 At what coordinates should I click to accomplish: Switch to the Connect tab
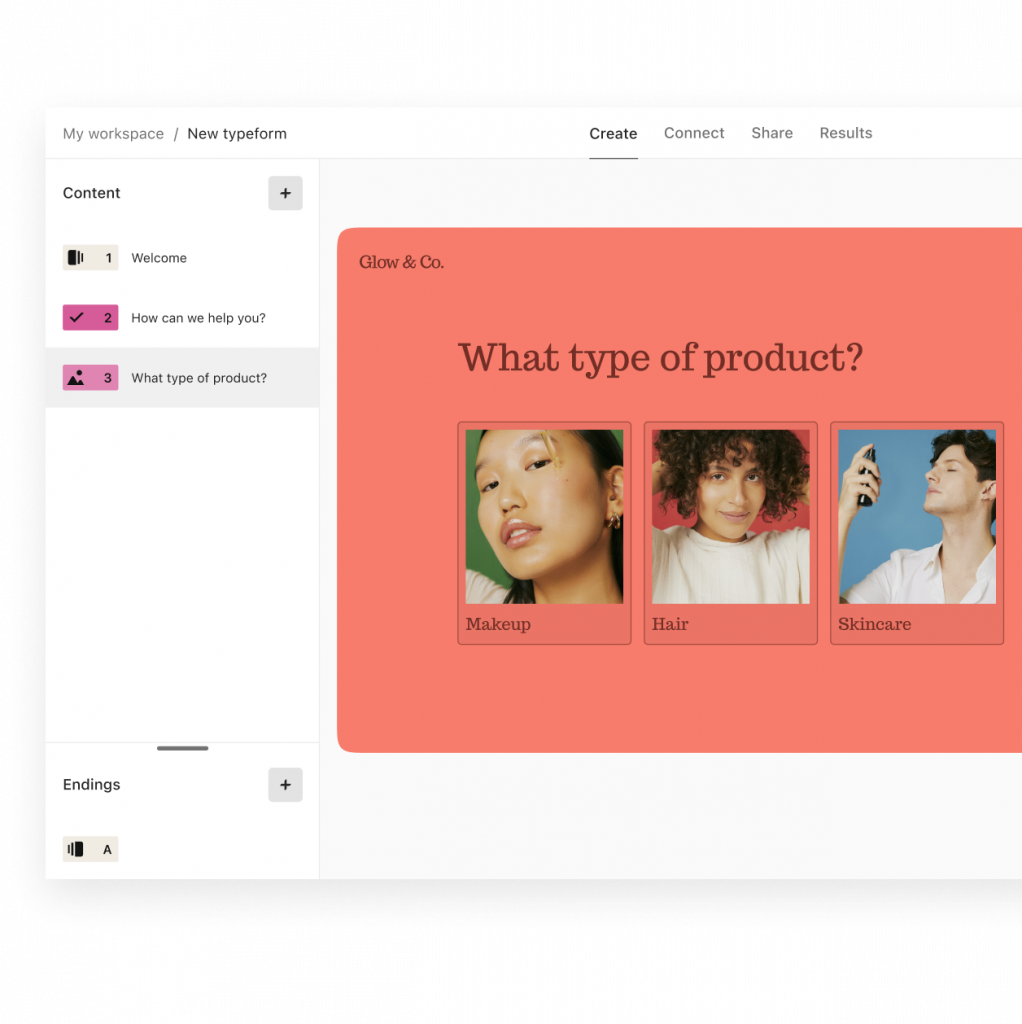[694, 133]
